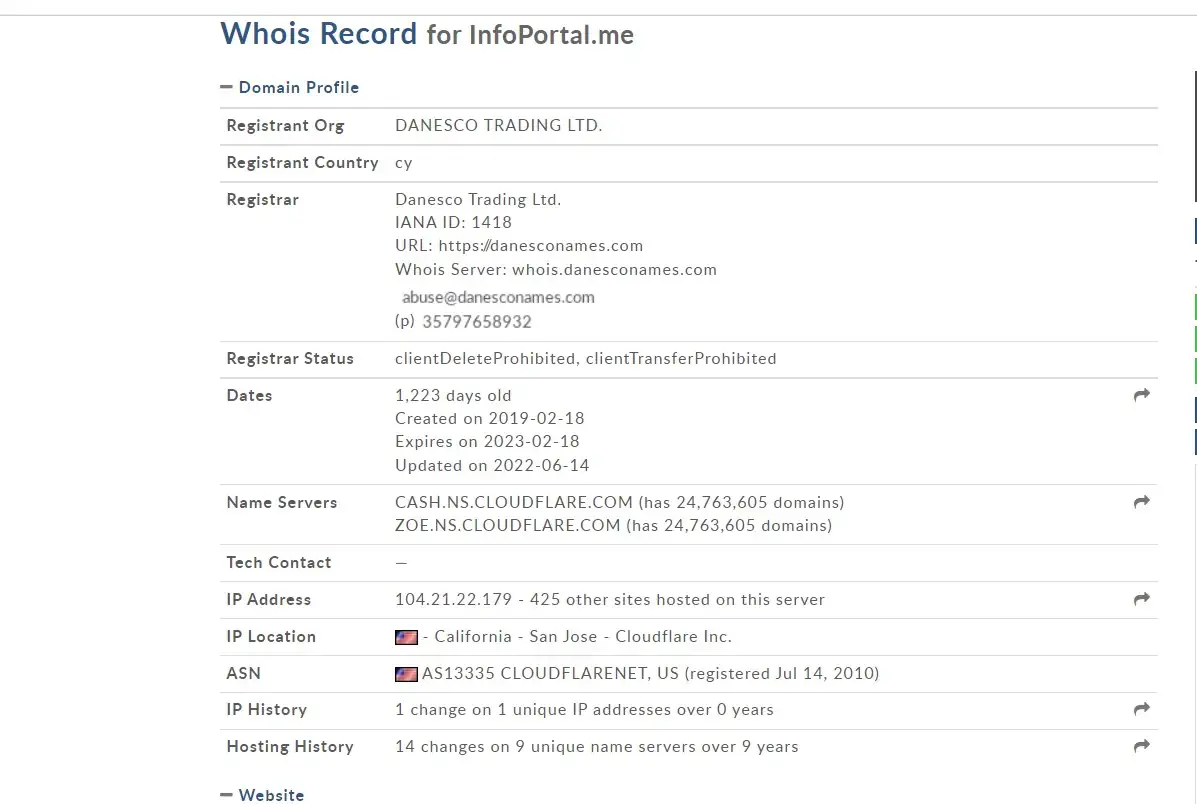Click the IANA ID: 1418 line
Viewport: 1197px width, 804px height.
[453, 222]
